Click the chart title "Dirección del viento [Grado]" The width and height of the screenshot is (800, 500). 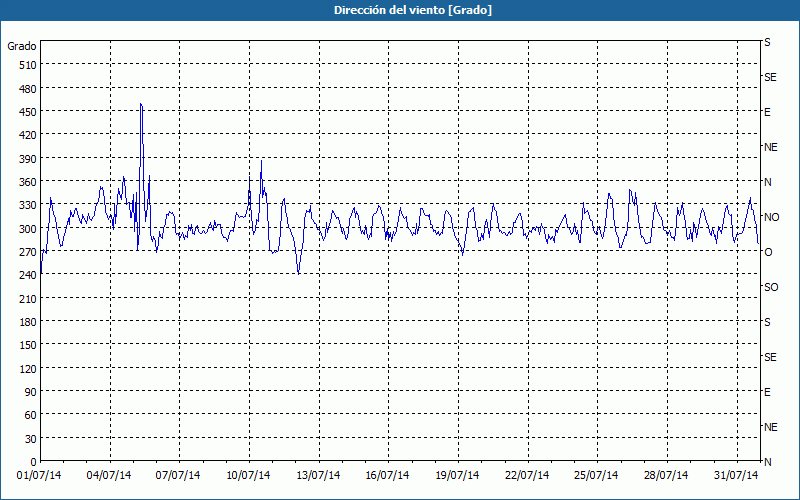(400, 10)
